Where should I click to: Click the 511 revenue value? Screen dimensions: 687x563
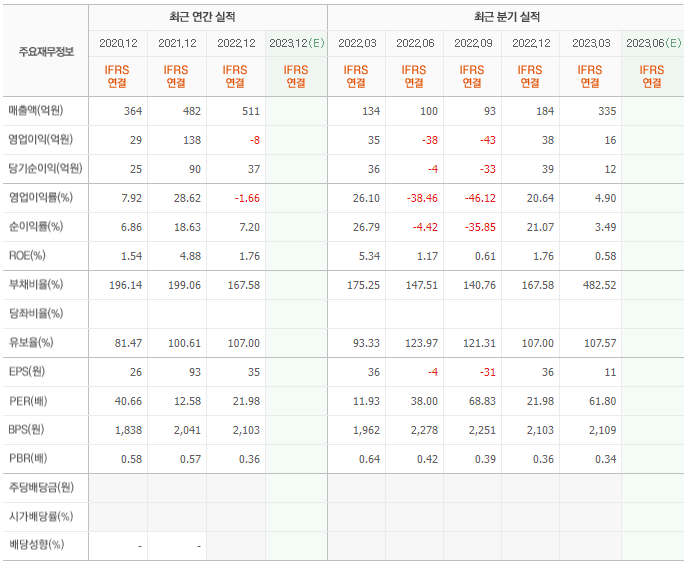click(251, 111)
